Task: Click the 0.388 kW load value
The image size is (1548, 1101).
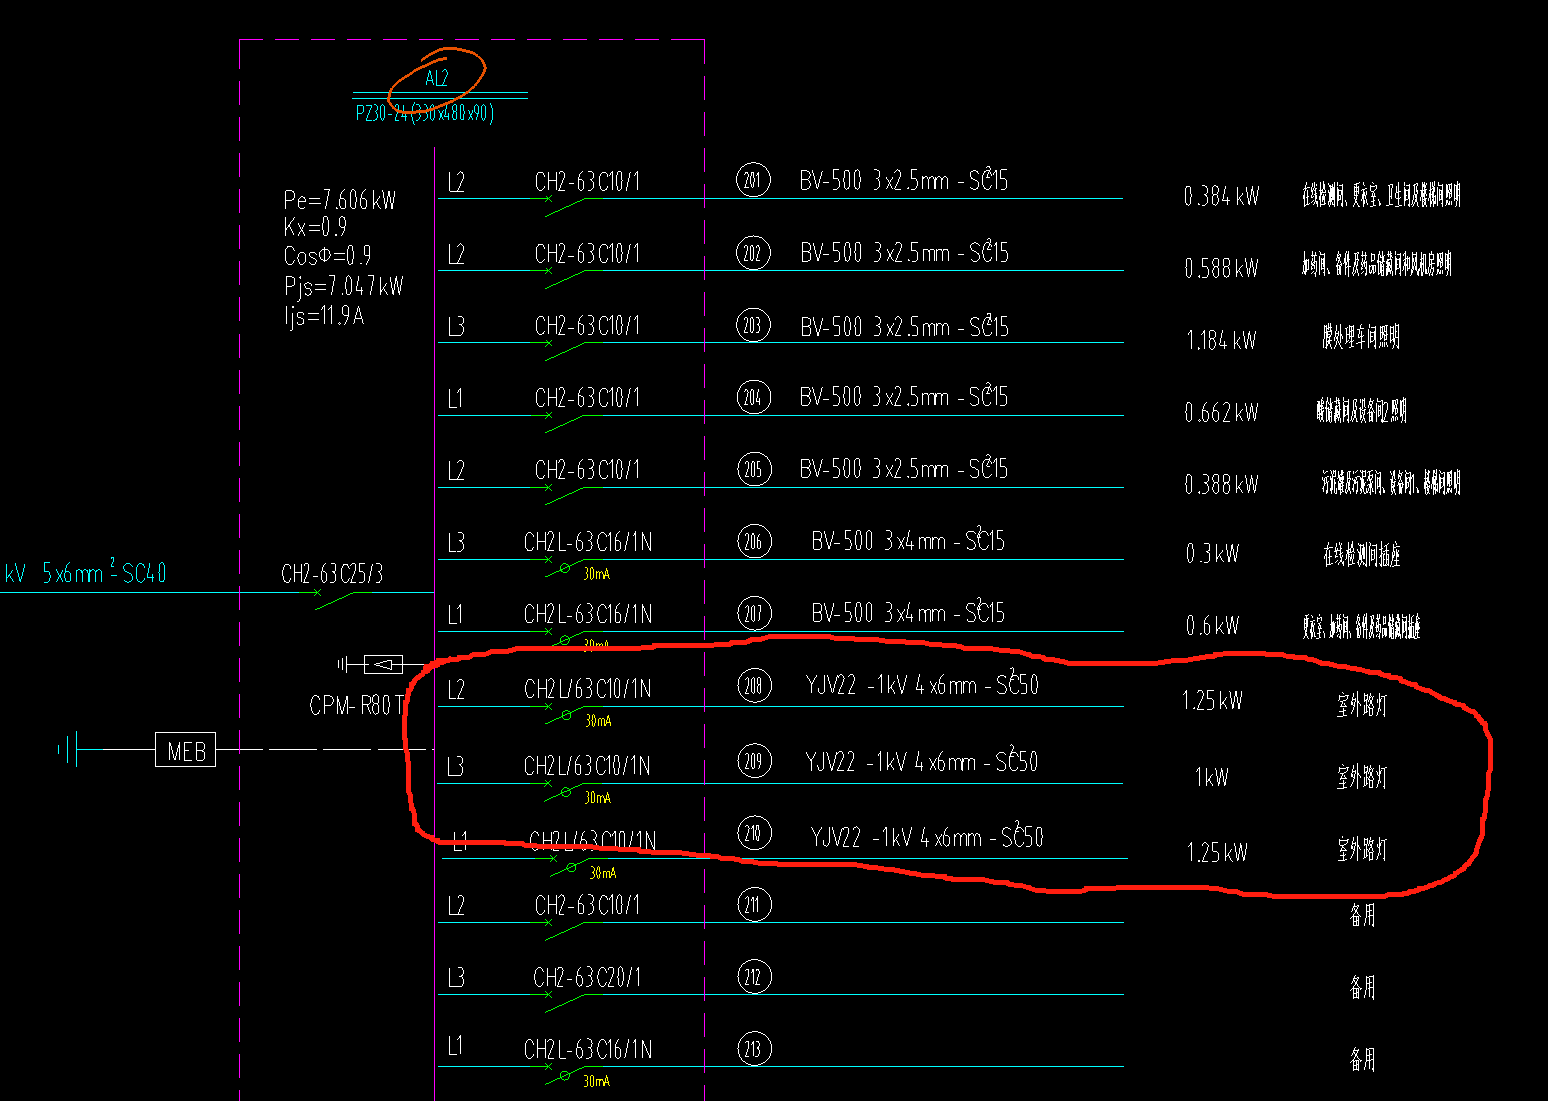Action: click(1221, 484)
